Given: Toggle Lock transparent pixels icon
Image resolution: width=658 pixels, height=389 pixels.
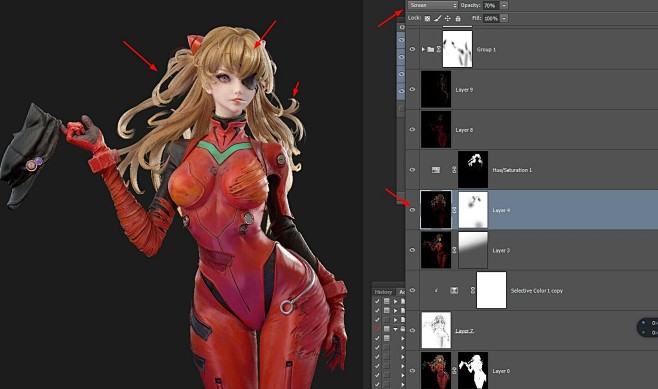Looking at the screenshot, I should (427, 18).
